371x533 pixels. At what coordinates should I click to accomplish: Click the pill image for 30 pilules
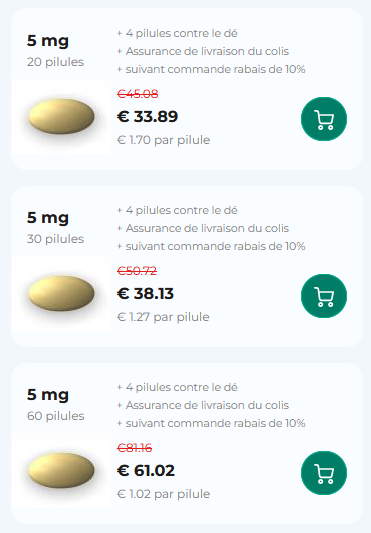tap(61, 293)
